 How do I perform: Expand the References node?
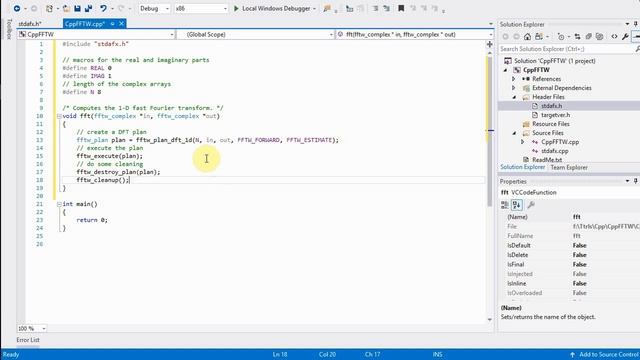coord(514,79)
